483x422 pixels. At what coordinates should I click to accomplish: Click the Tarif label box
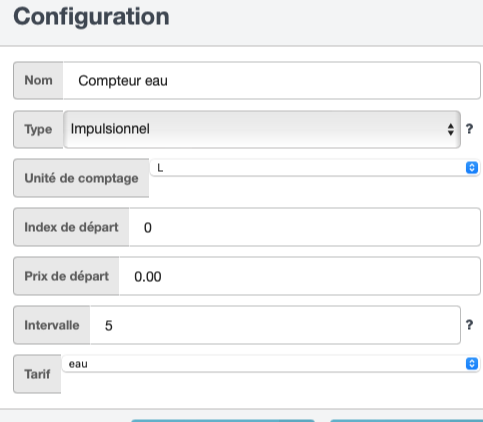tap(37, 374)
